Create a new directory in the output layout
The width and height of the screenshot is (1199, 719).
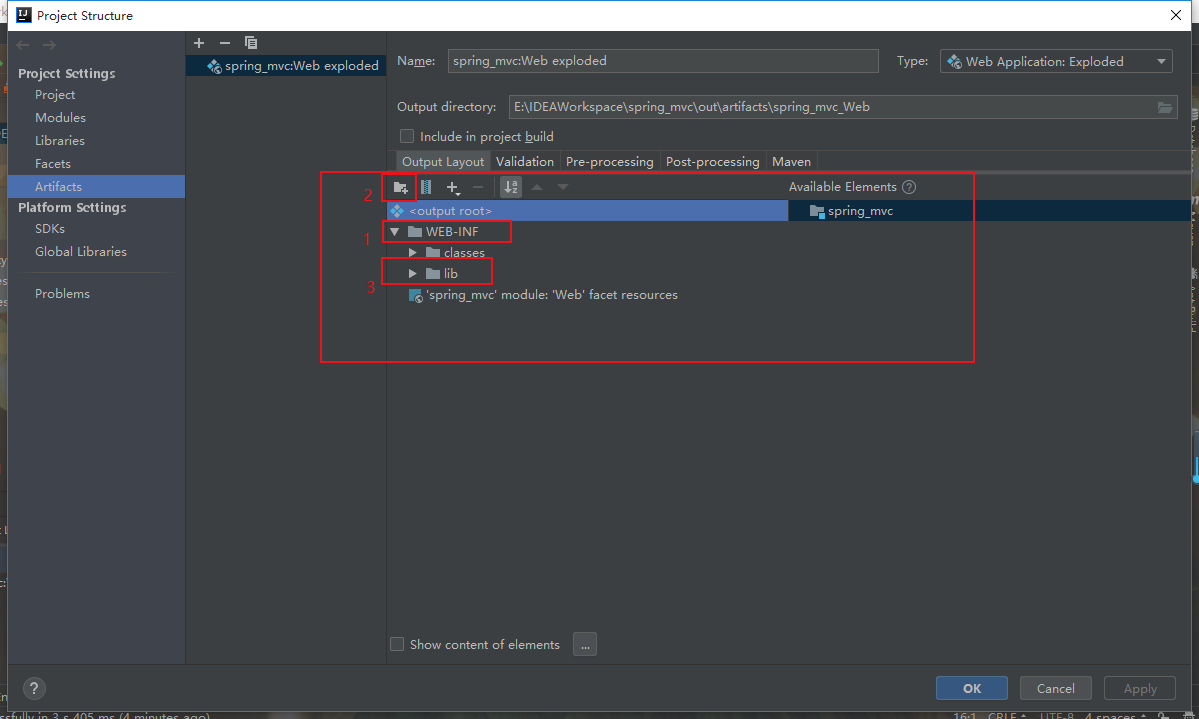pos(401,187)
